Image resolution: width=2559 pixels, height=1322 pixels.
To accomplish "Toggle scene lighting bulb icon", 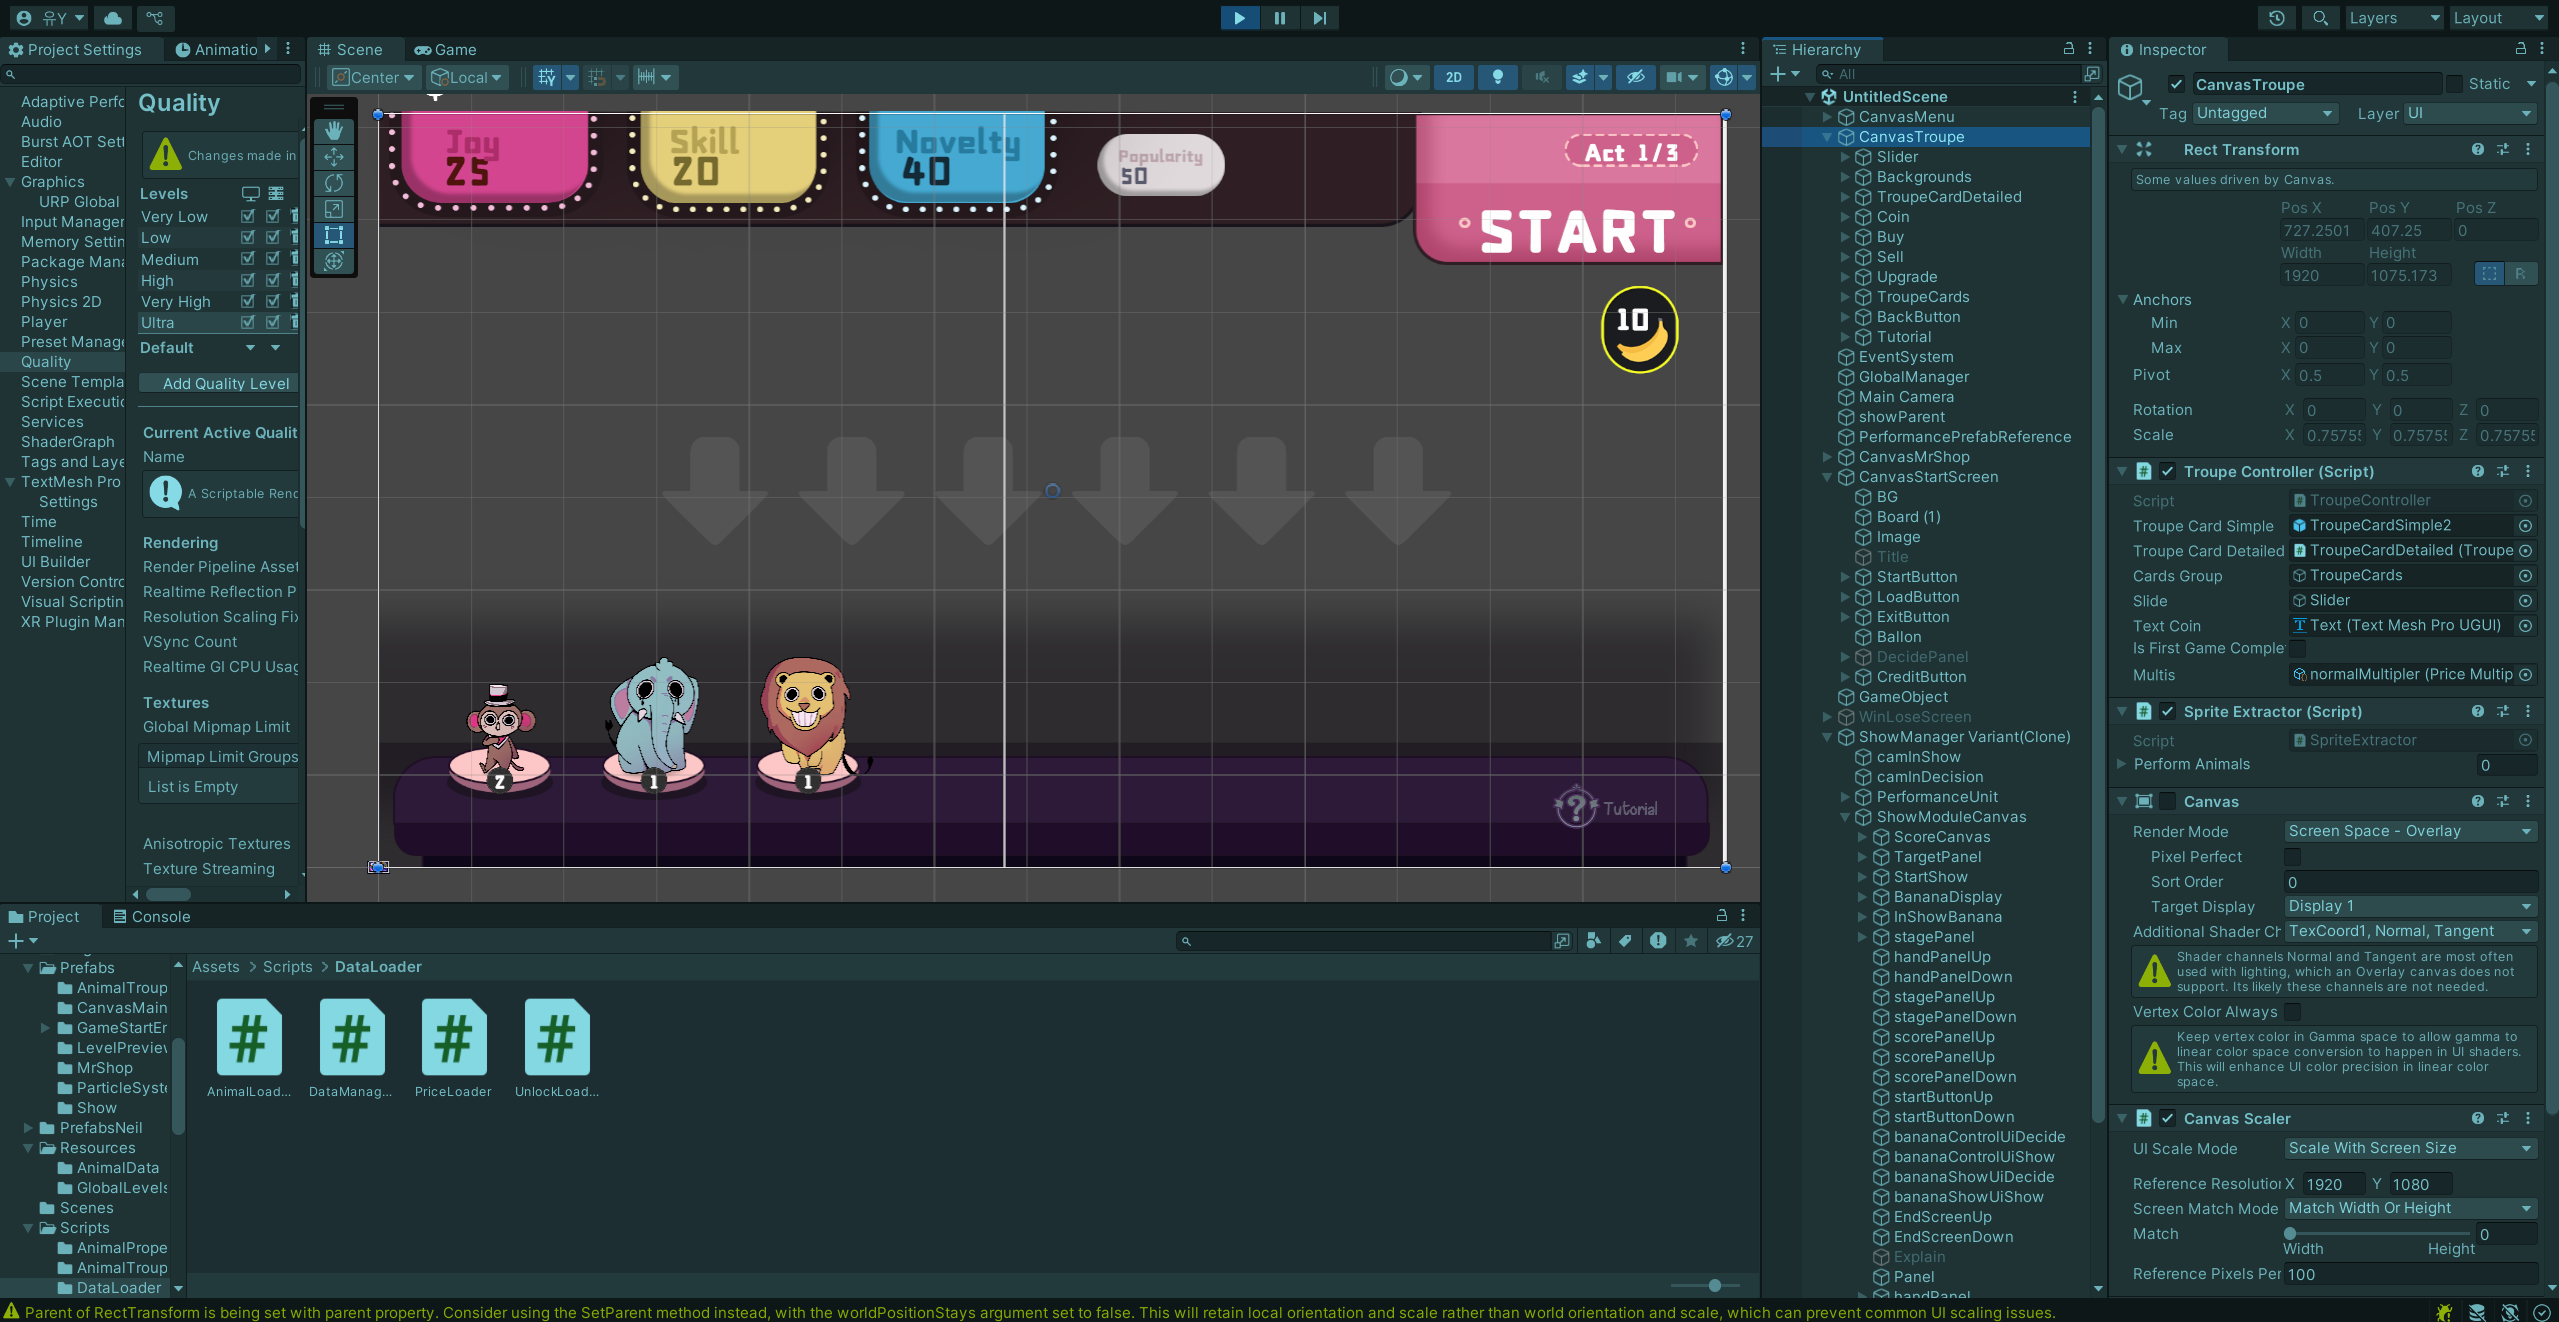I will [1497, 77].
